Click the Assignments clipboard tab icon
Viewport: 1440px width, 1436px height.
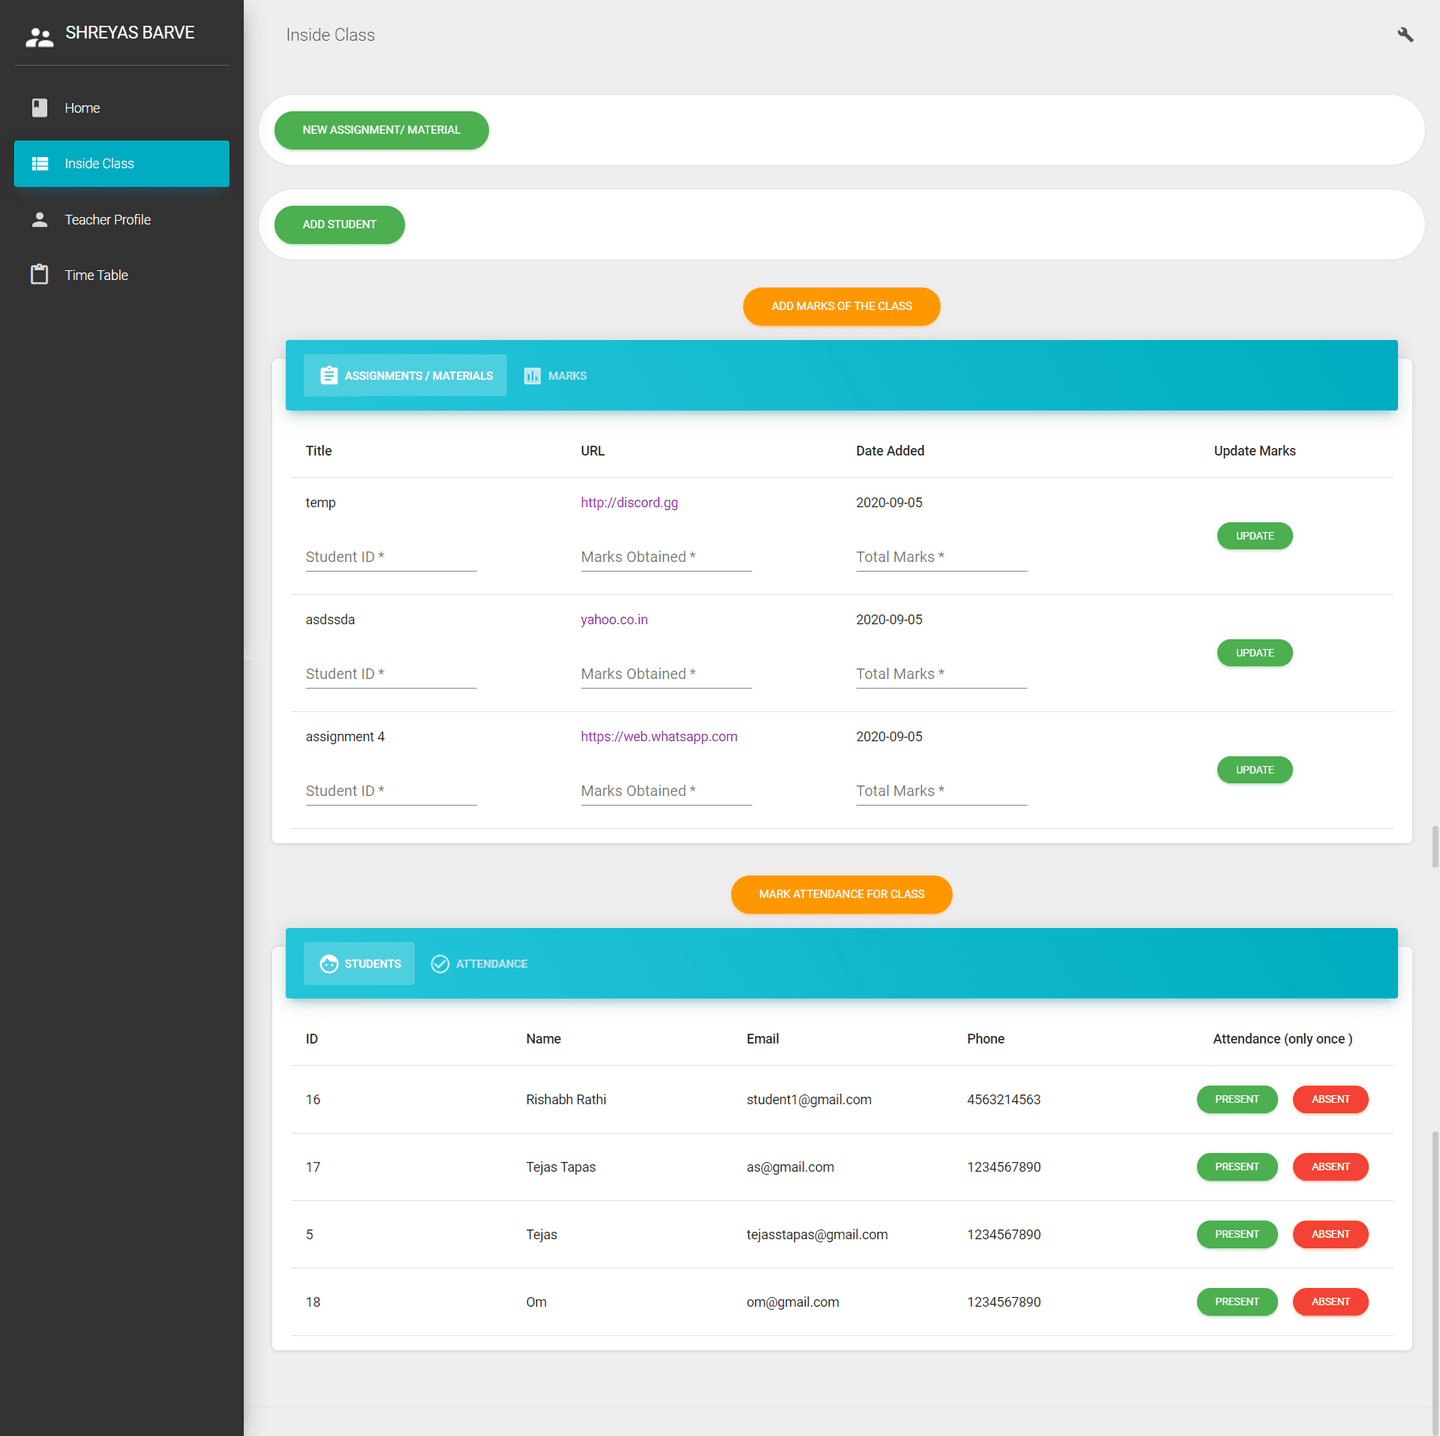pos(329,376)
